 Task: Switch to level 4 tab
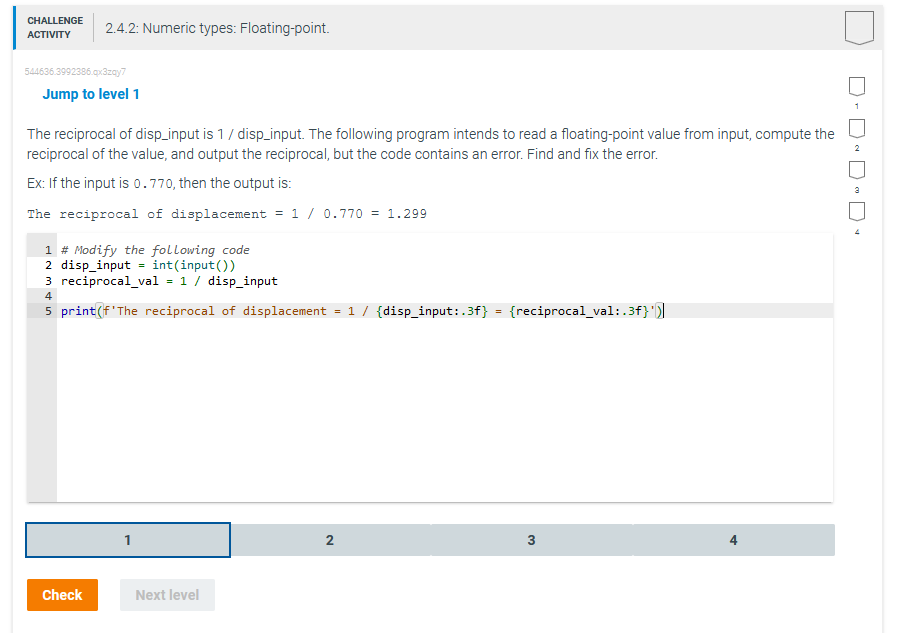(733, 540)
